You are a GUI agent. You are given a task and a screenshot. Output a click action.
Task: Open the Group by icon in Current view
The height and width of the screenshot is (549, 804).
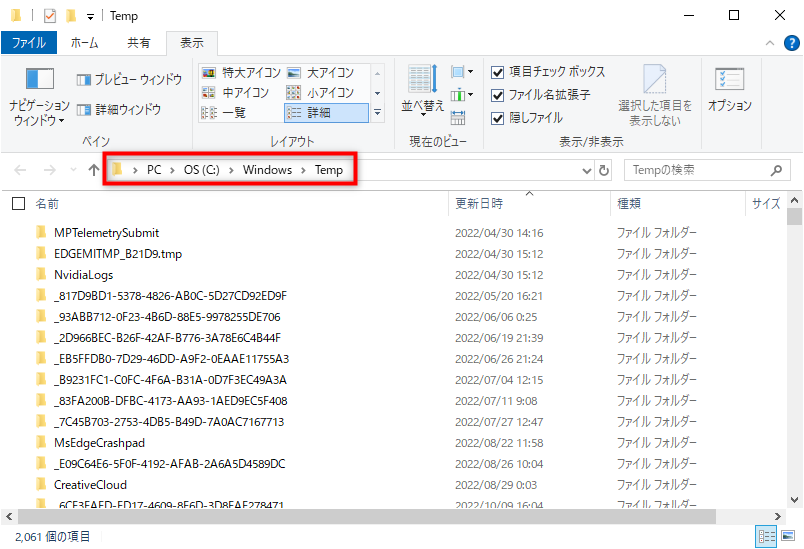click(462, 72)
